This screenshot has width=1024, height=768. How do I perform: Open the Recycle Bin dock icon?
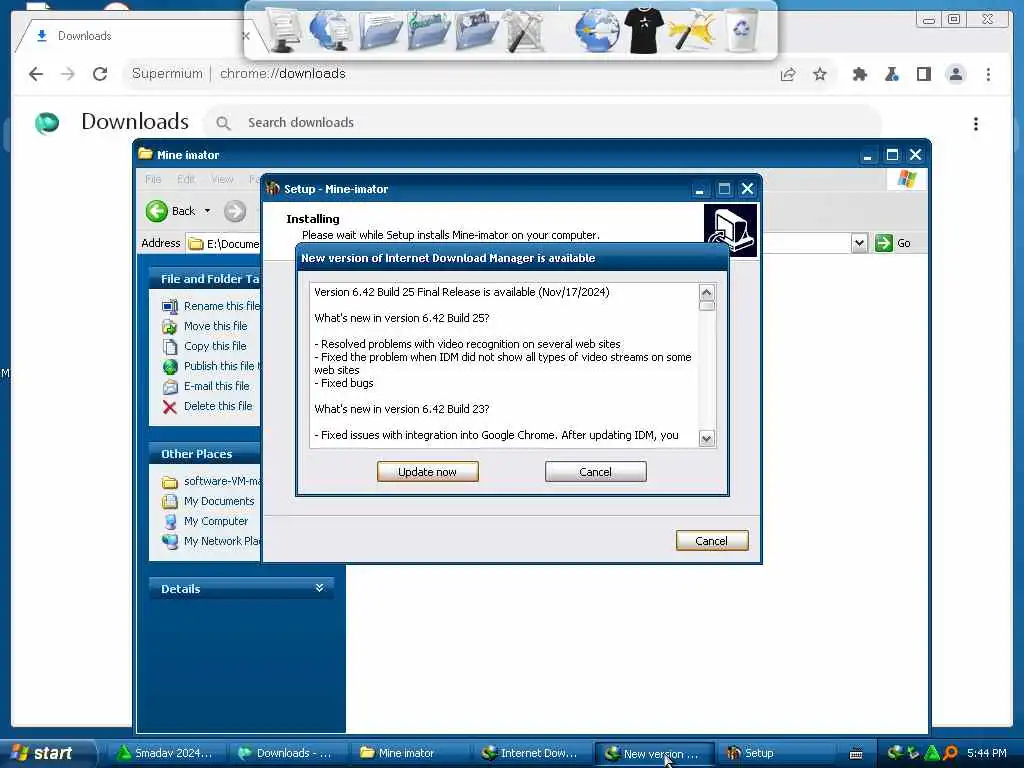[741, 30]
